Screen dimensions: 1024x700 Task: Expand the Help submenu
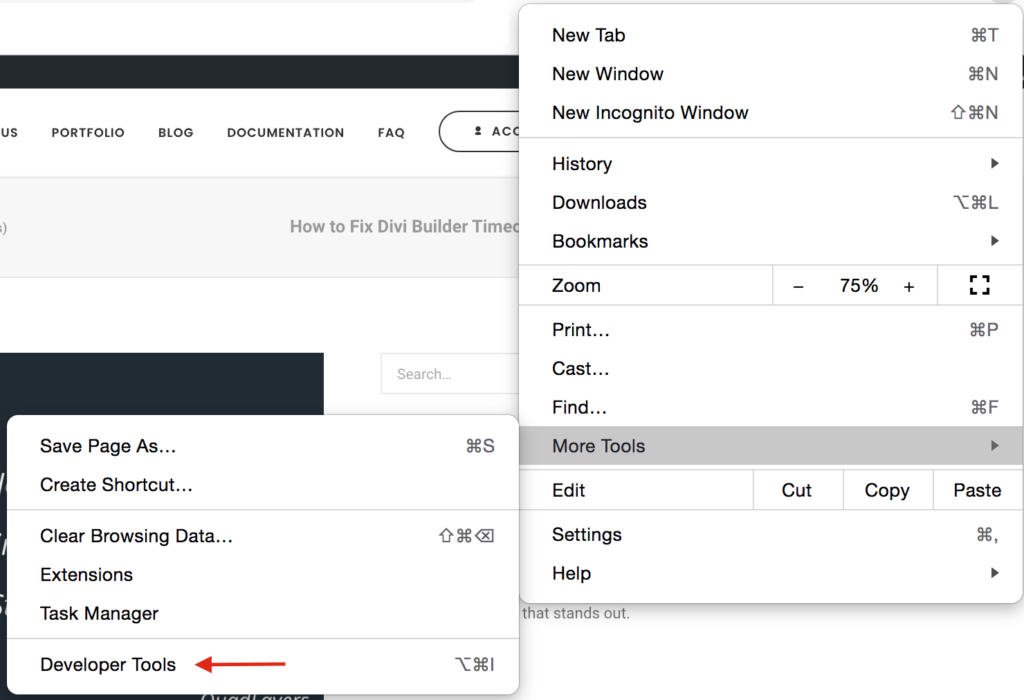tap(771, 573)
